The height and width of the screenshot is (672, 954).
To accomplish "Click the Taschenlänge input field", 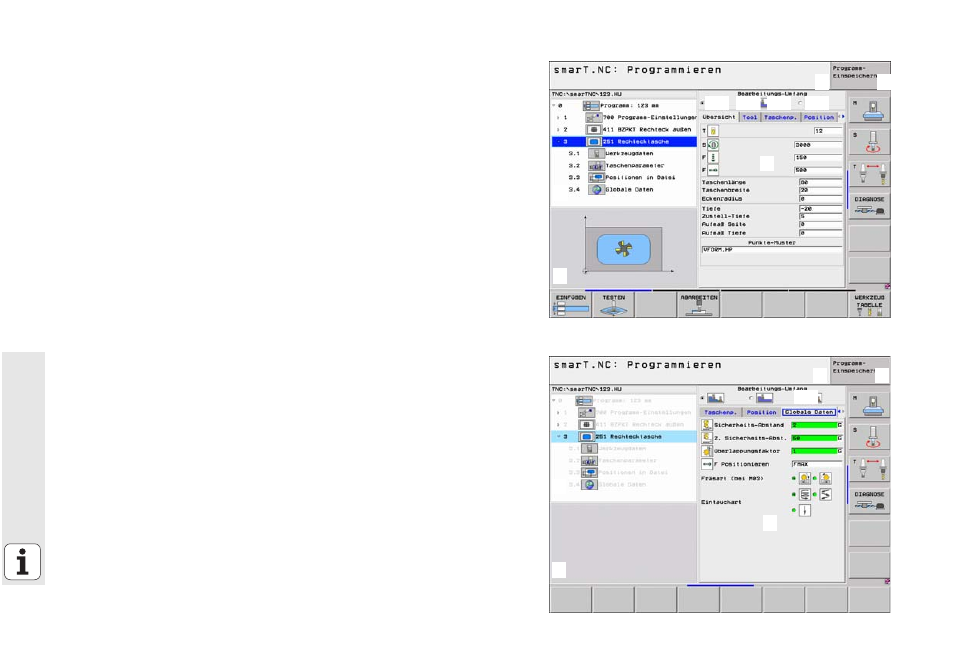I will pyautogui.click(x=821, y=182).
